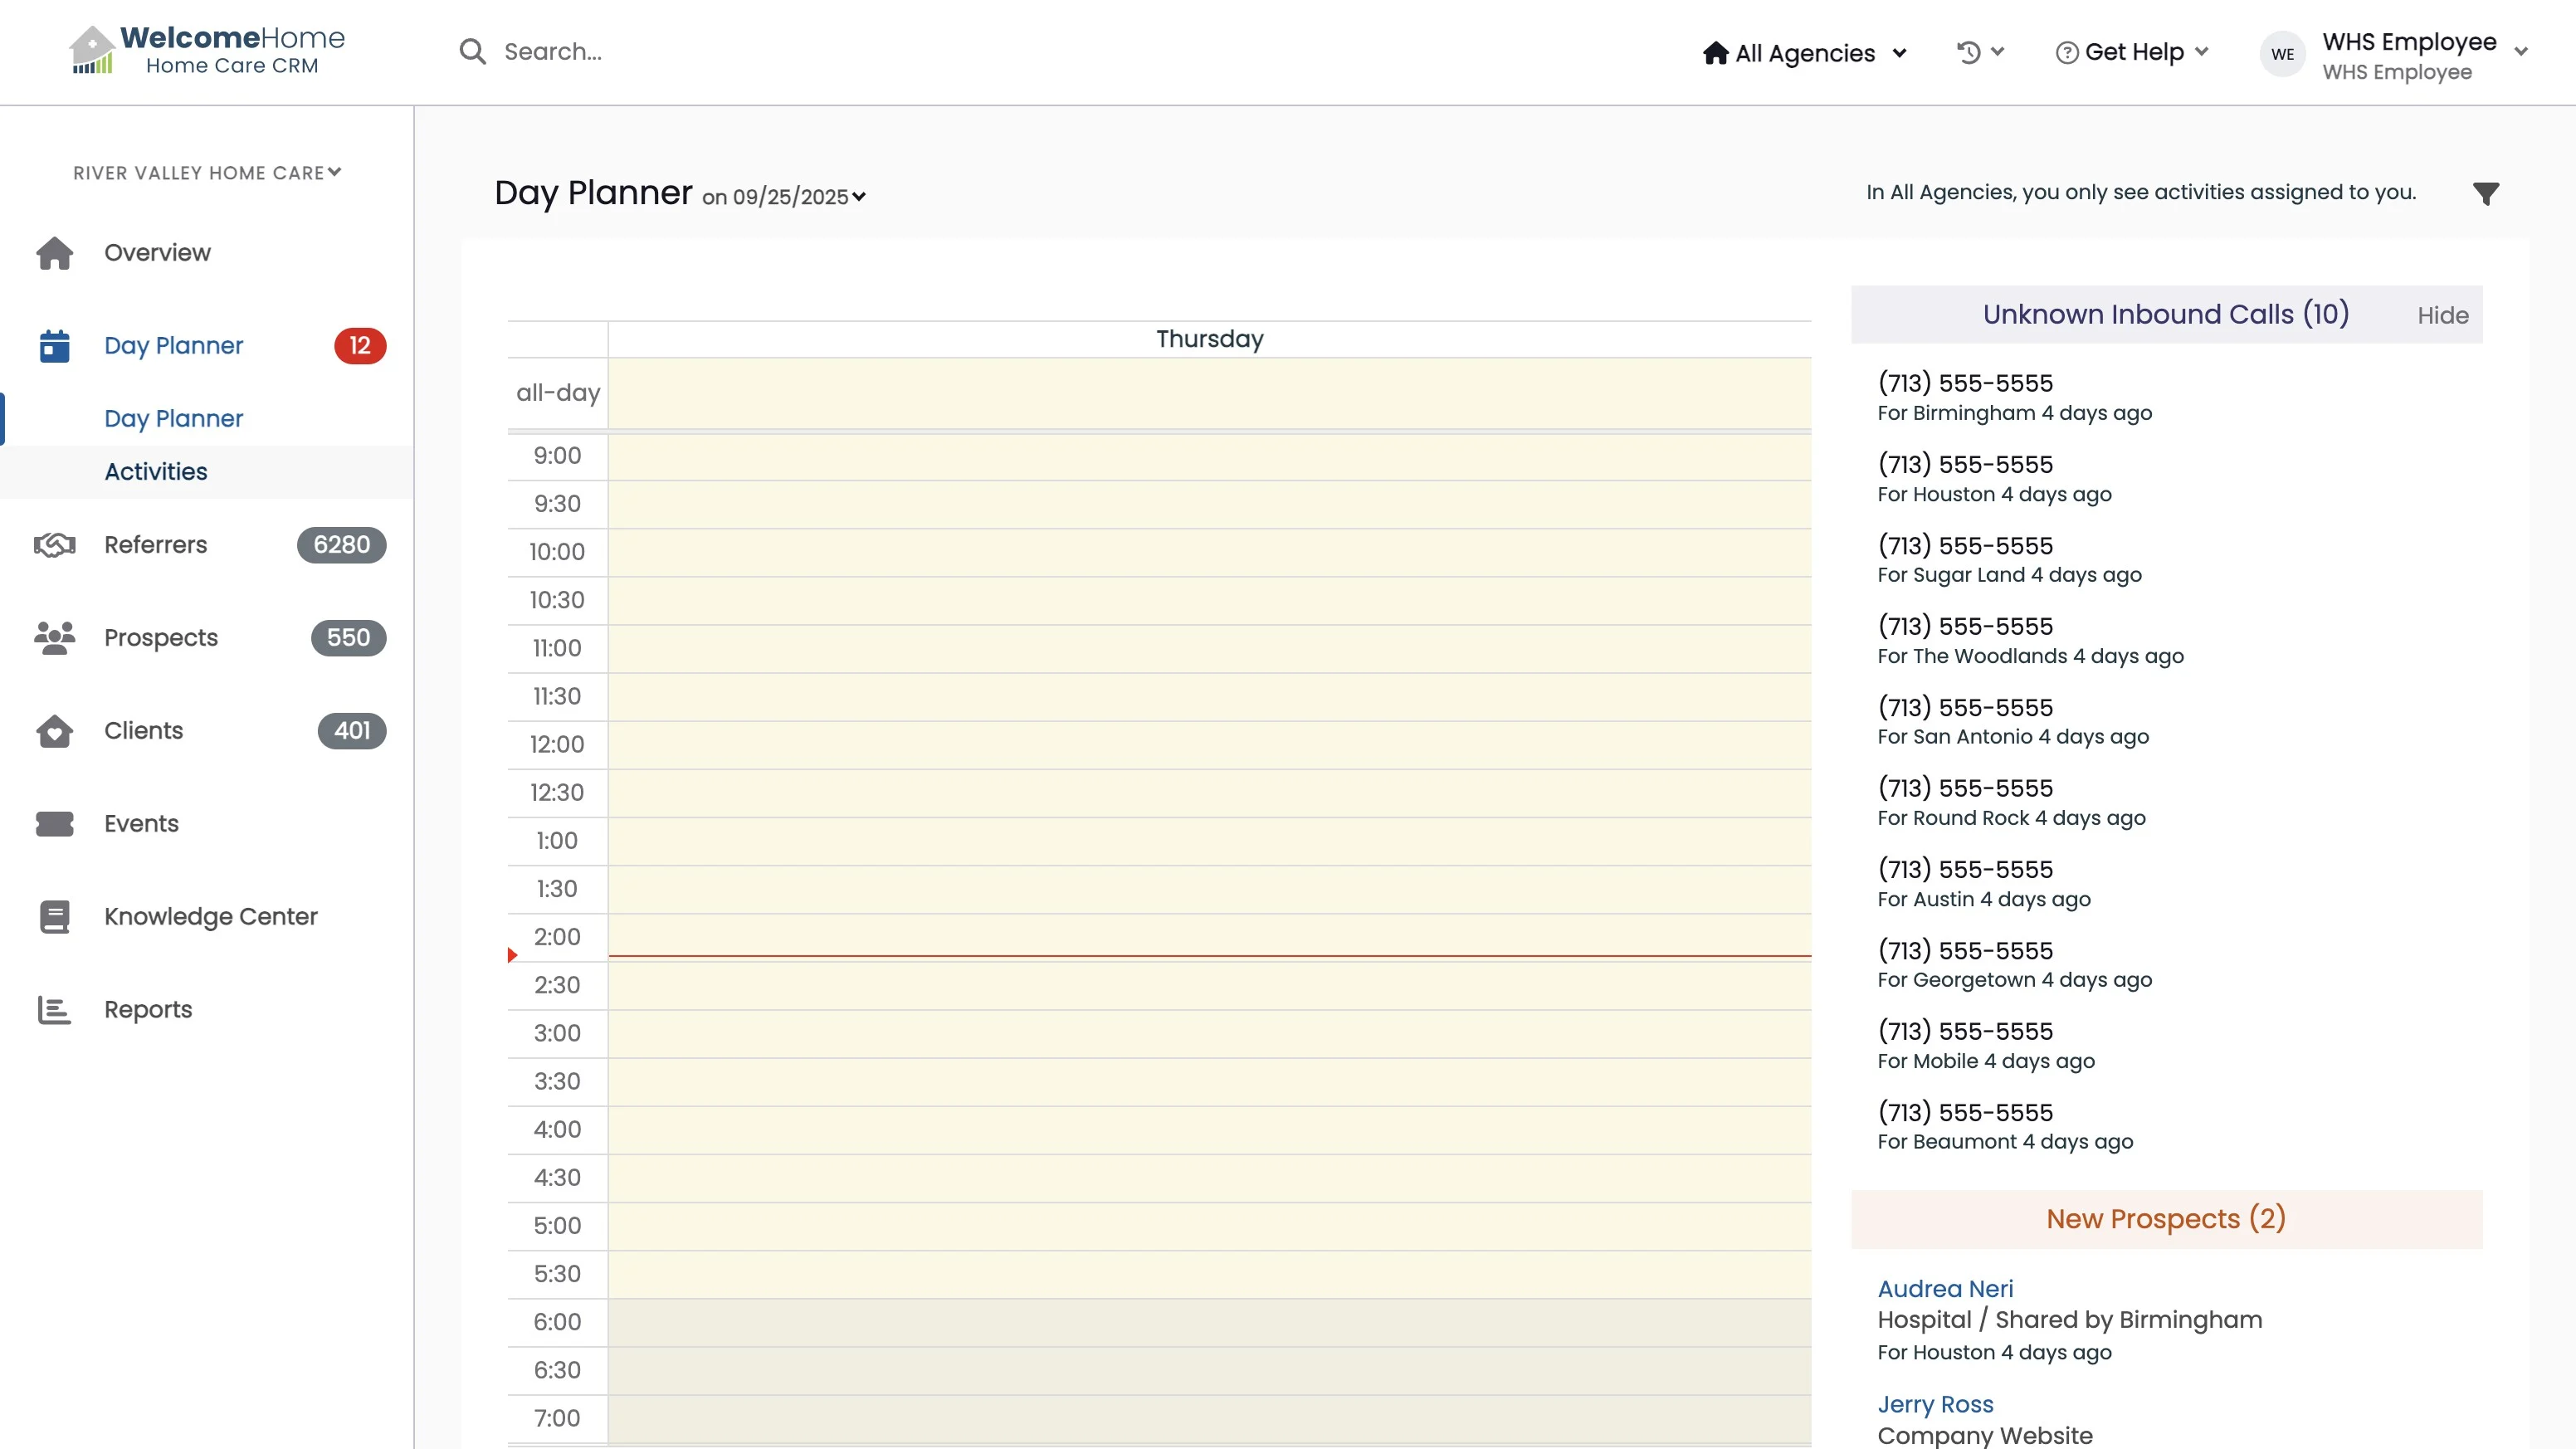Click the Overview house icon

pyautogui.click(x=55, y=253)
